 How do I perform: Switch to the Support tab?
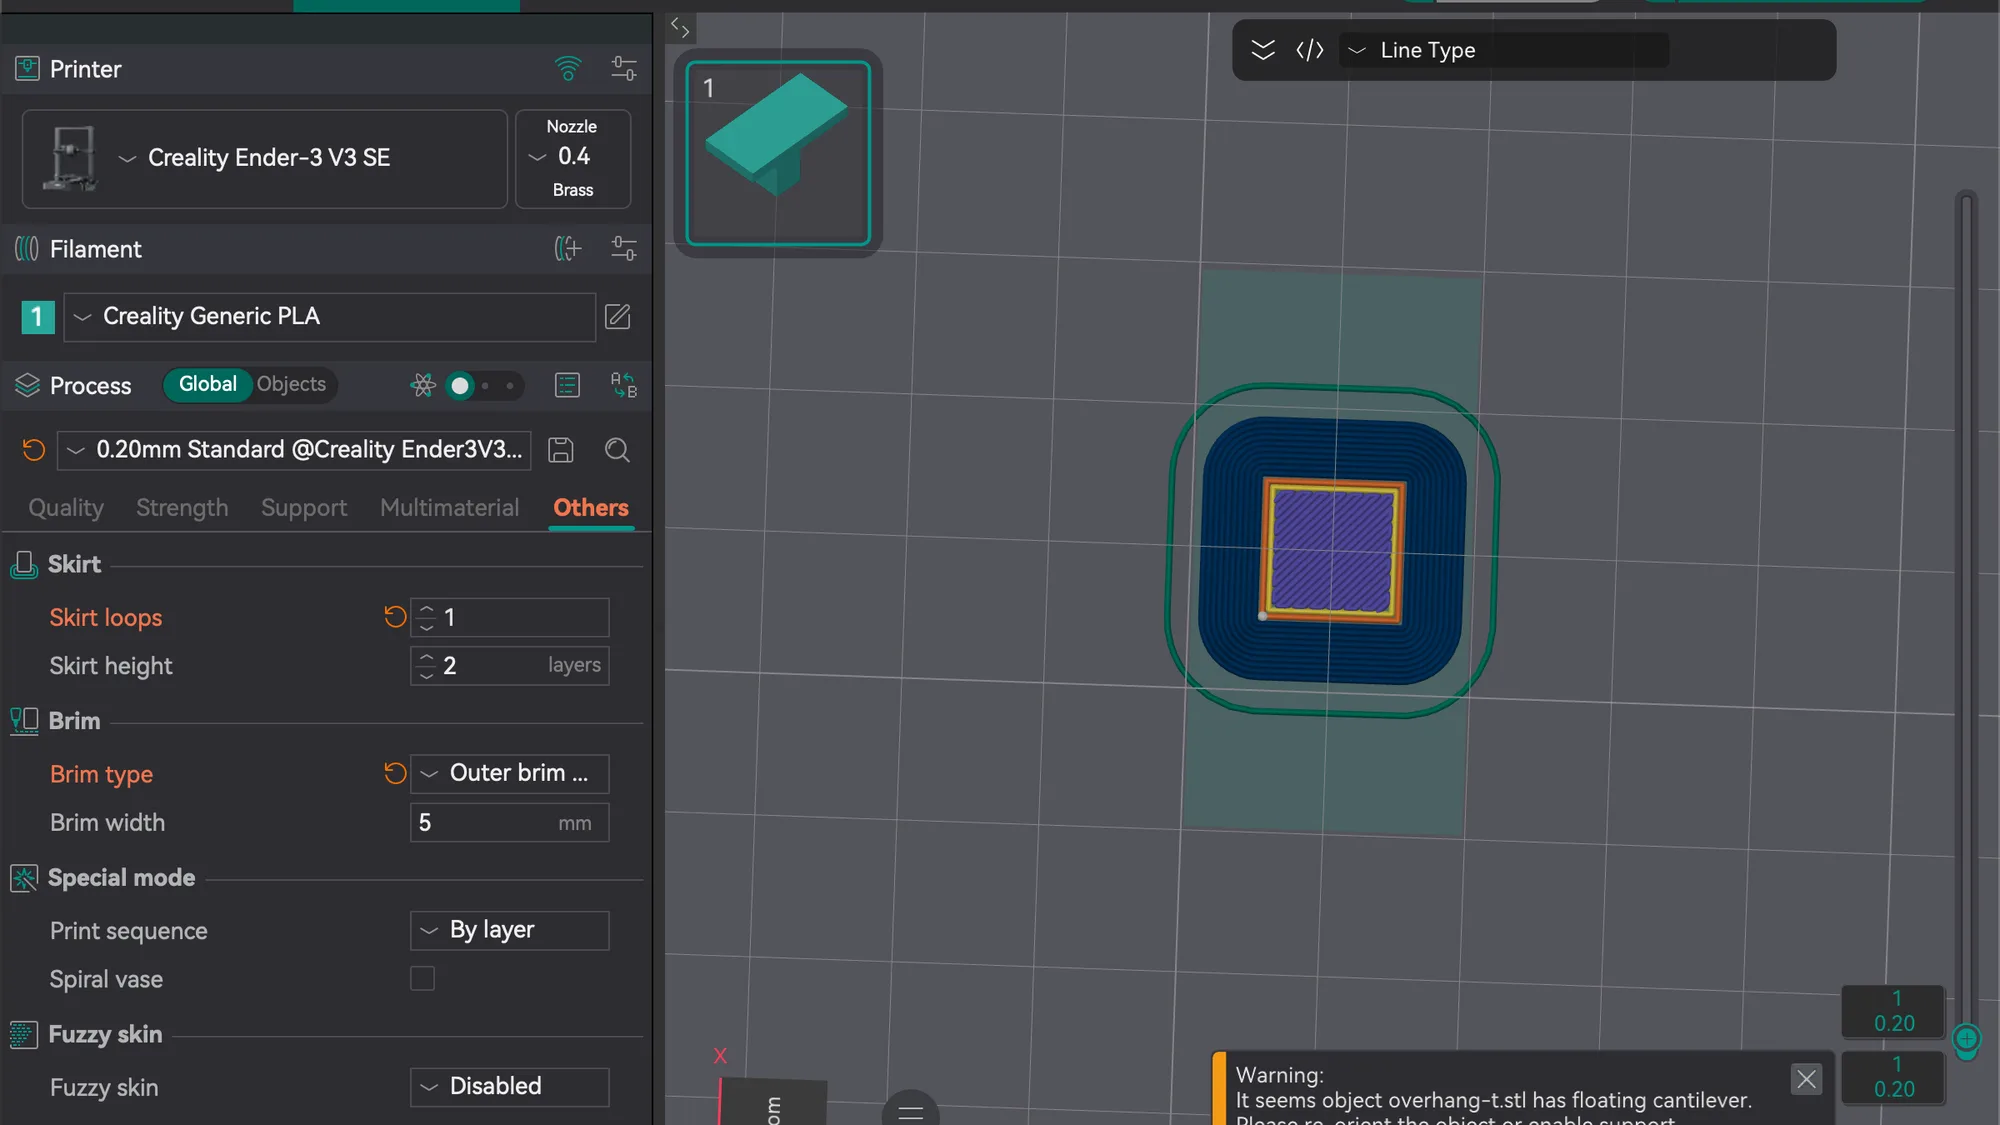click(x=304, y=508)
